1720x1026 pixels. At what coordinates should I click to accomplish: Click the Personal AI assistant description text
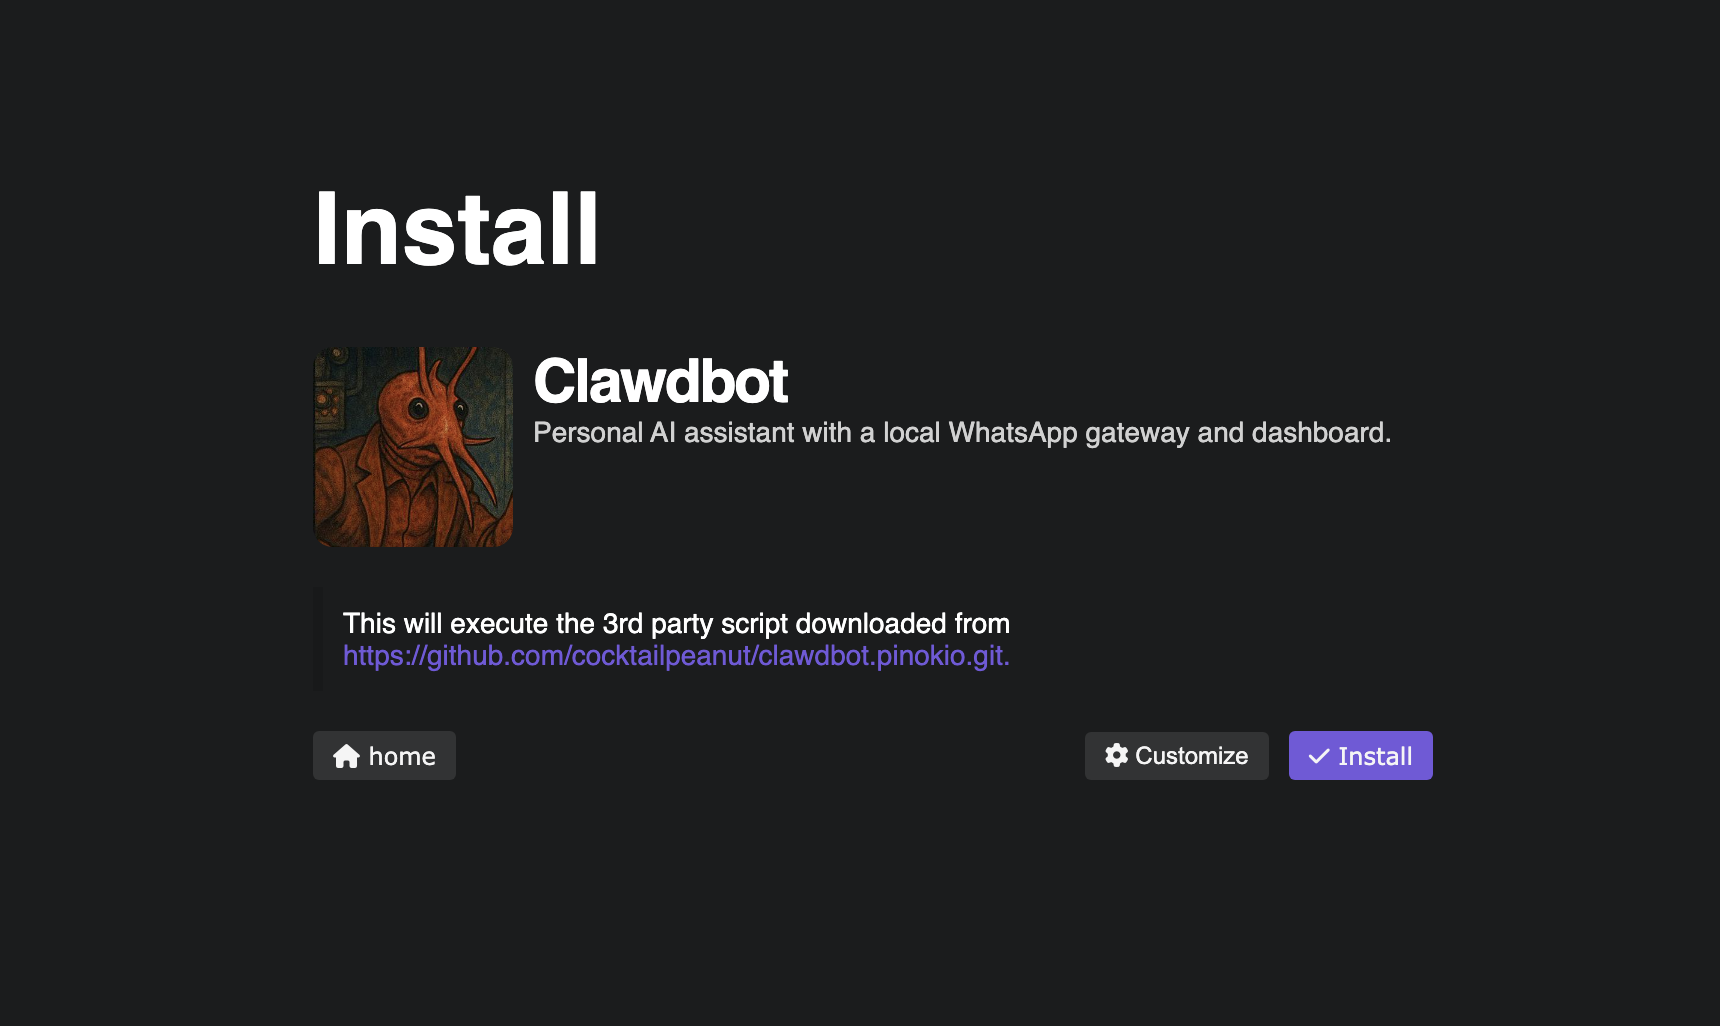[x=961, y=433]
